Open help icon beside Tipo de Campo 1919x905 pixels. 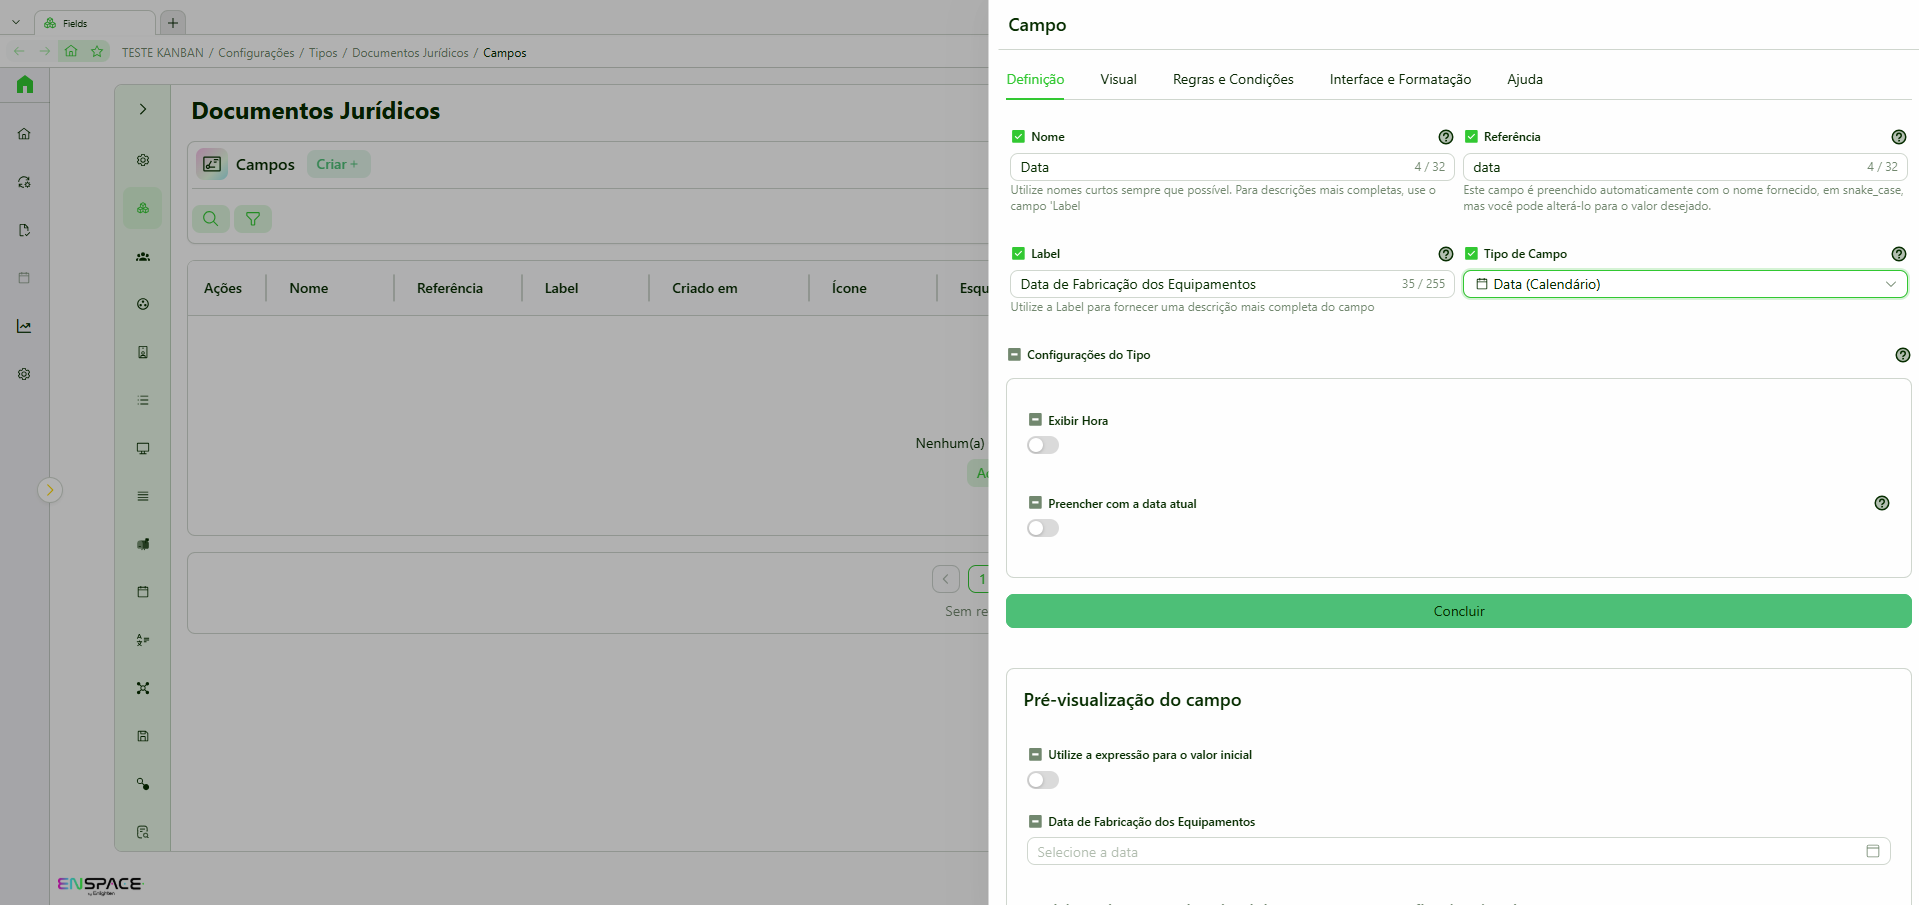pyautogui.click(x=1898, y=254)
